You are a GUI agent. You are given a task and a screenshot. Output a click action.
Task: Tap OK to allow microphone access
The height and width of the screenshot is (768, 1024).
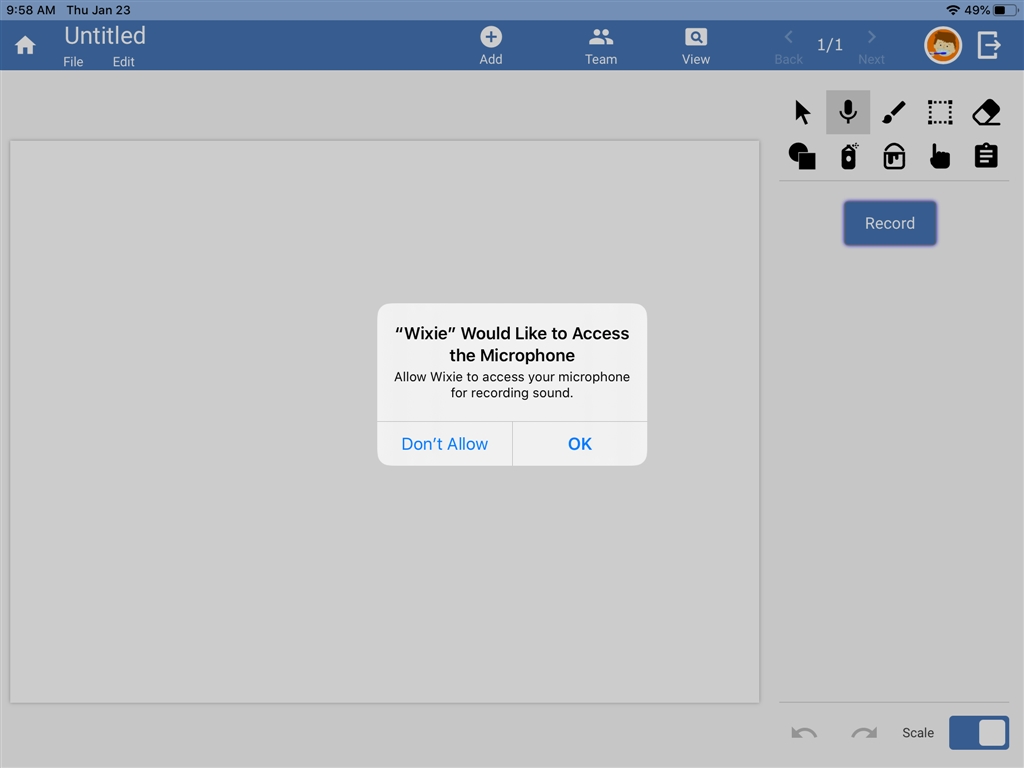click(580, 444)
